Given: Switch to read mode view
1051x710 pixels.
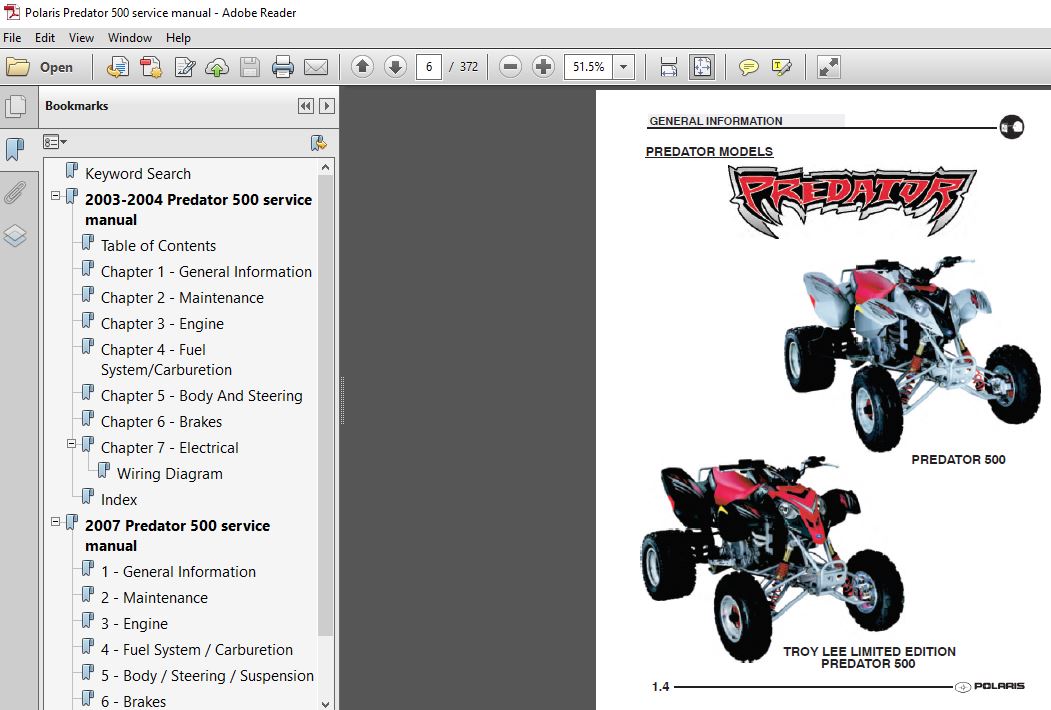Looking at the screenshot, I should [828, 67].
